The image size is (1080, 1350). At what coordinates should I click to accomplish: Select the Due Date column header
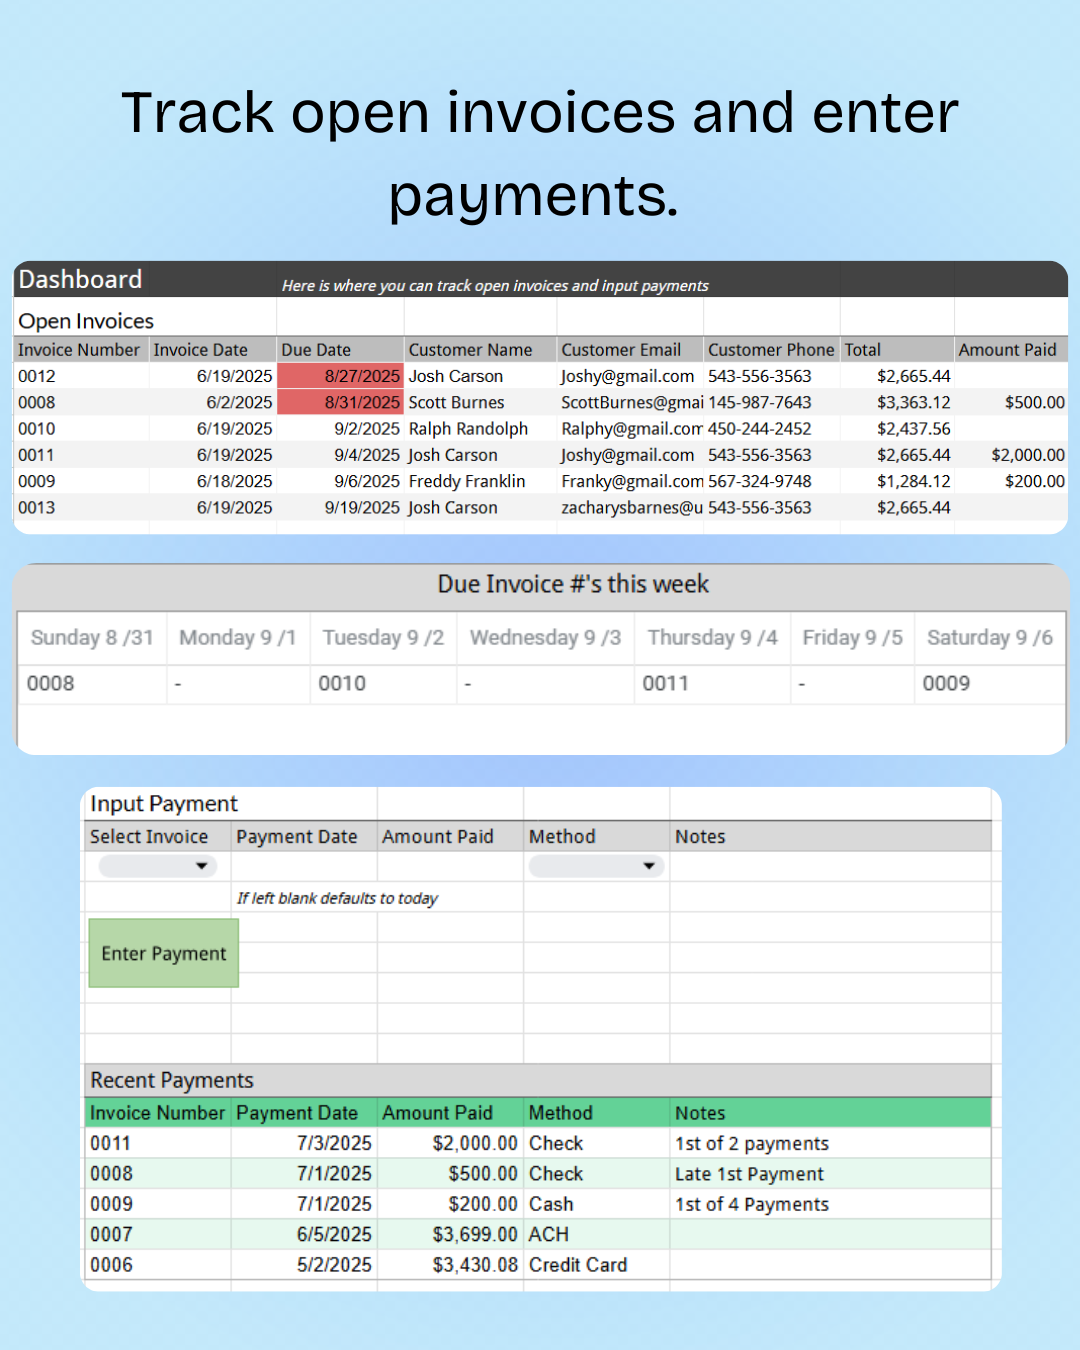point(316,350)
